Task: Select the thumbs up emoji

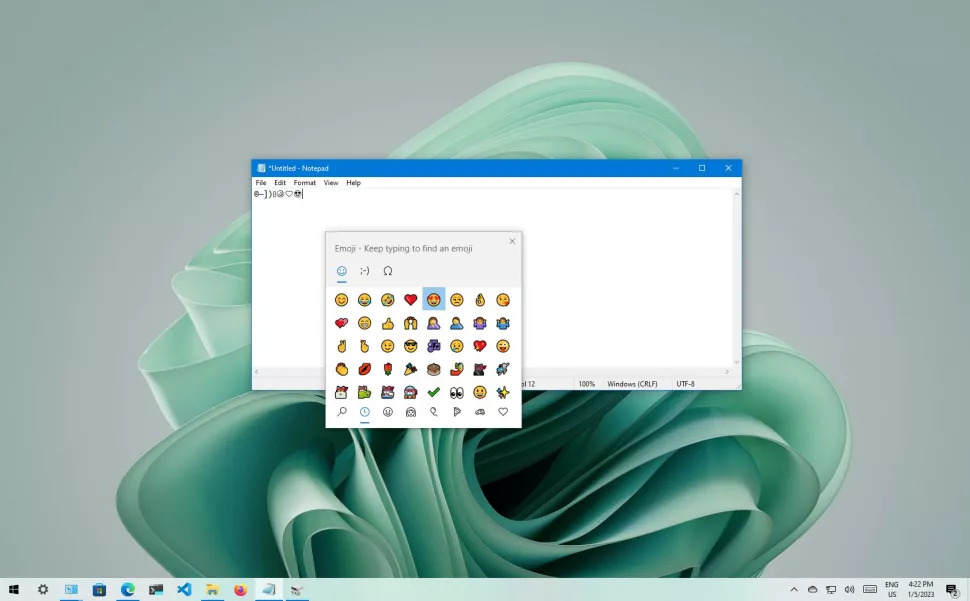Action: point(387,323)
